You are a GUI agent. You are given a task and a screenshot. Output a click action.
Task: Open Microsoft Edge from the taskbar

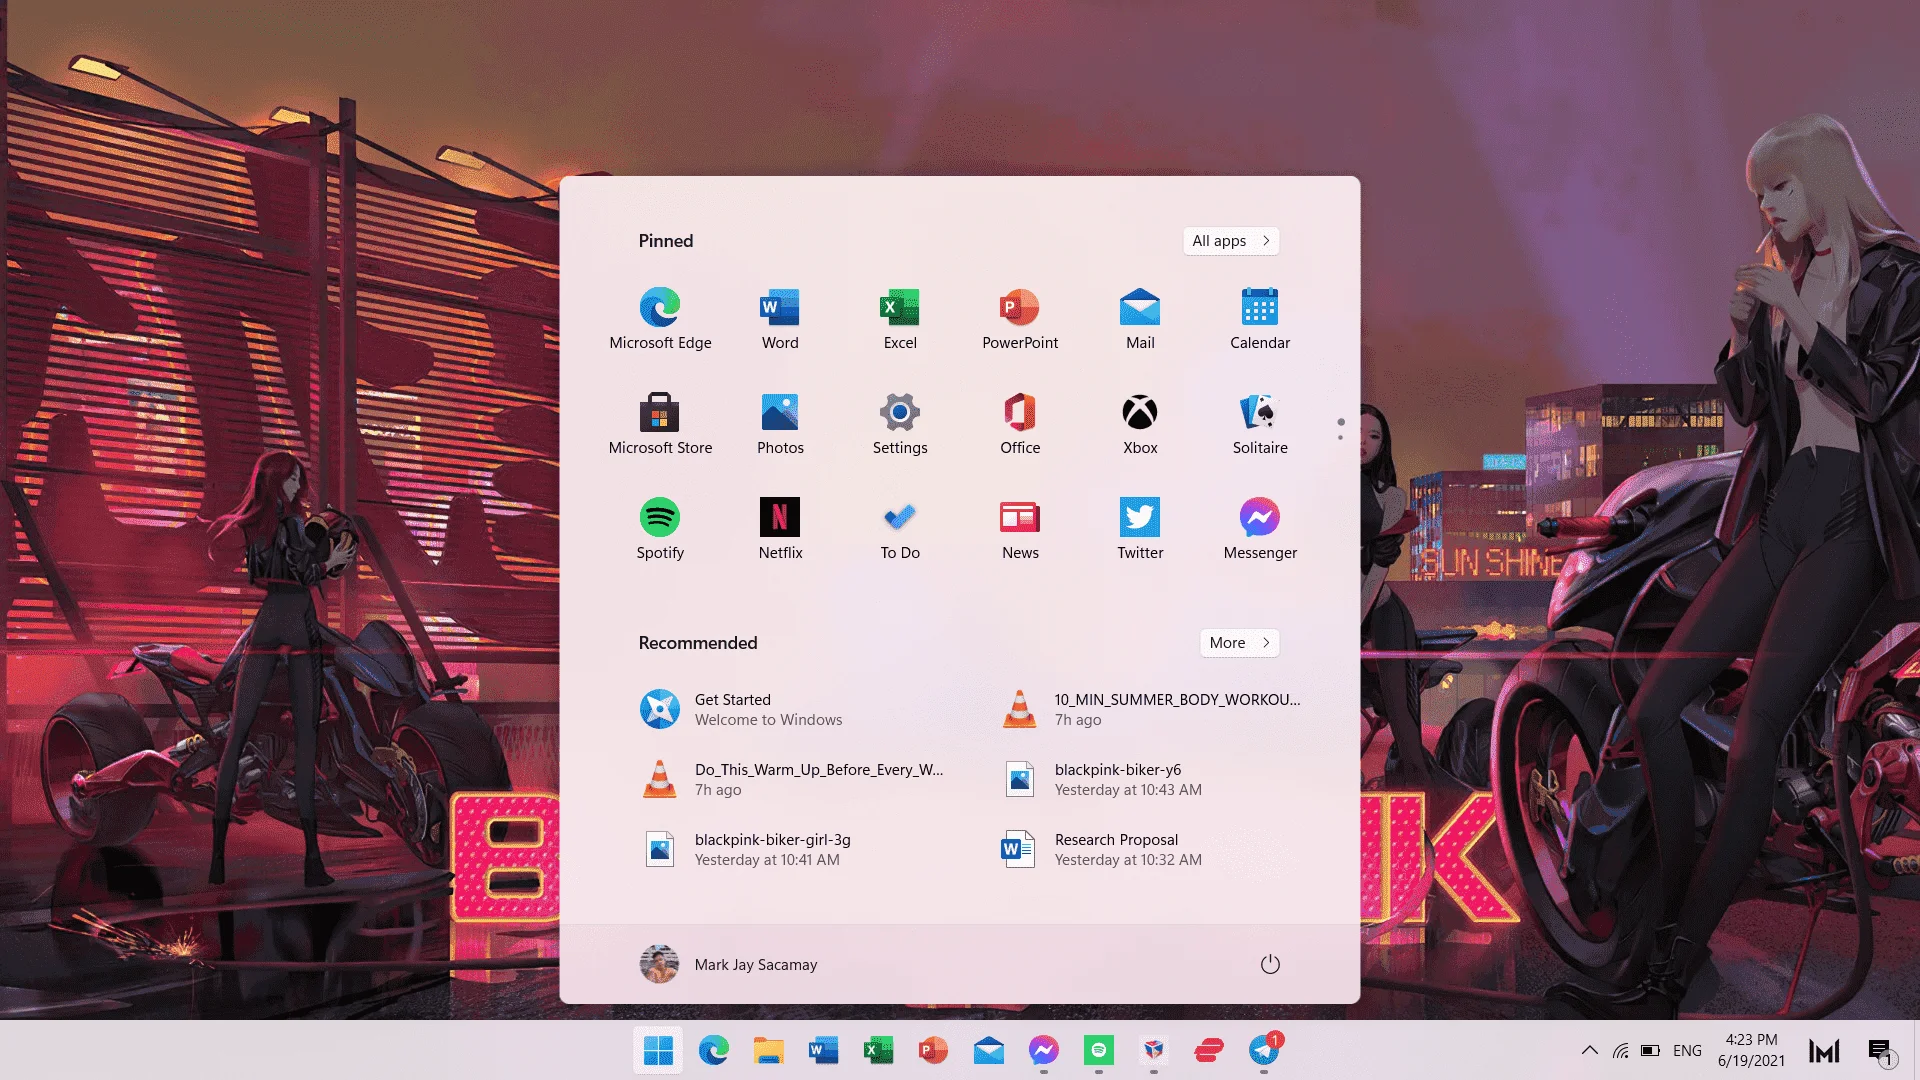tap(713, 1050)
